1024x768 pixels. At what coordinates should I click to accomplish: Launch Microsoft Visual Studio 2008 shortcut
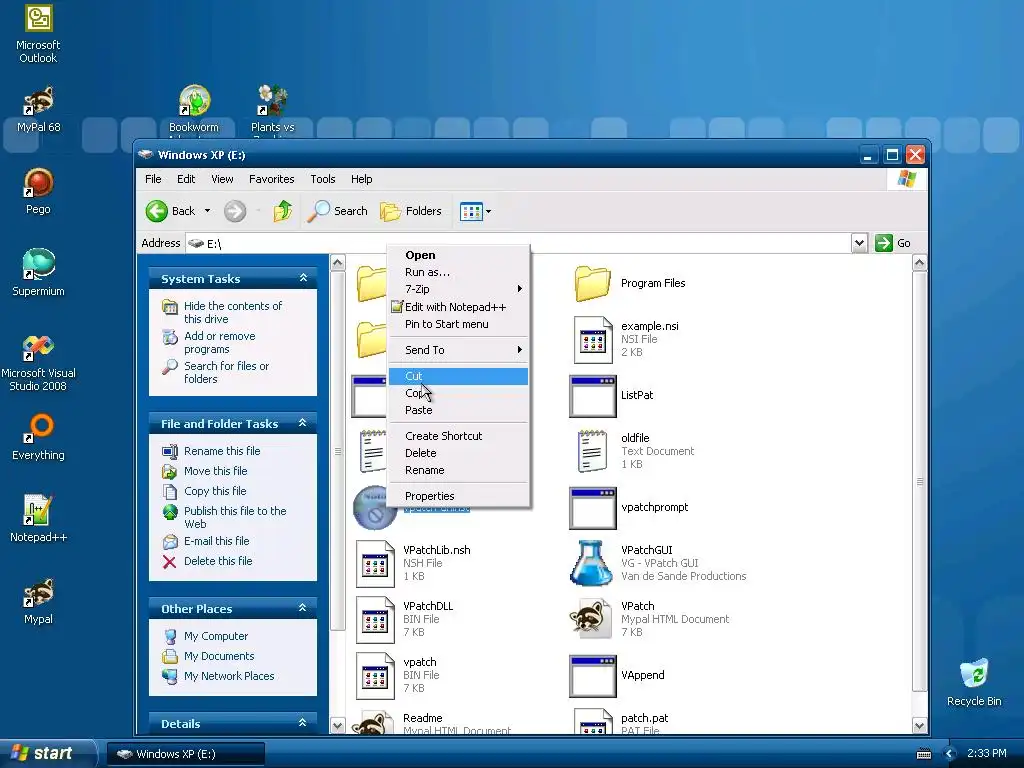[38, 362]
